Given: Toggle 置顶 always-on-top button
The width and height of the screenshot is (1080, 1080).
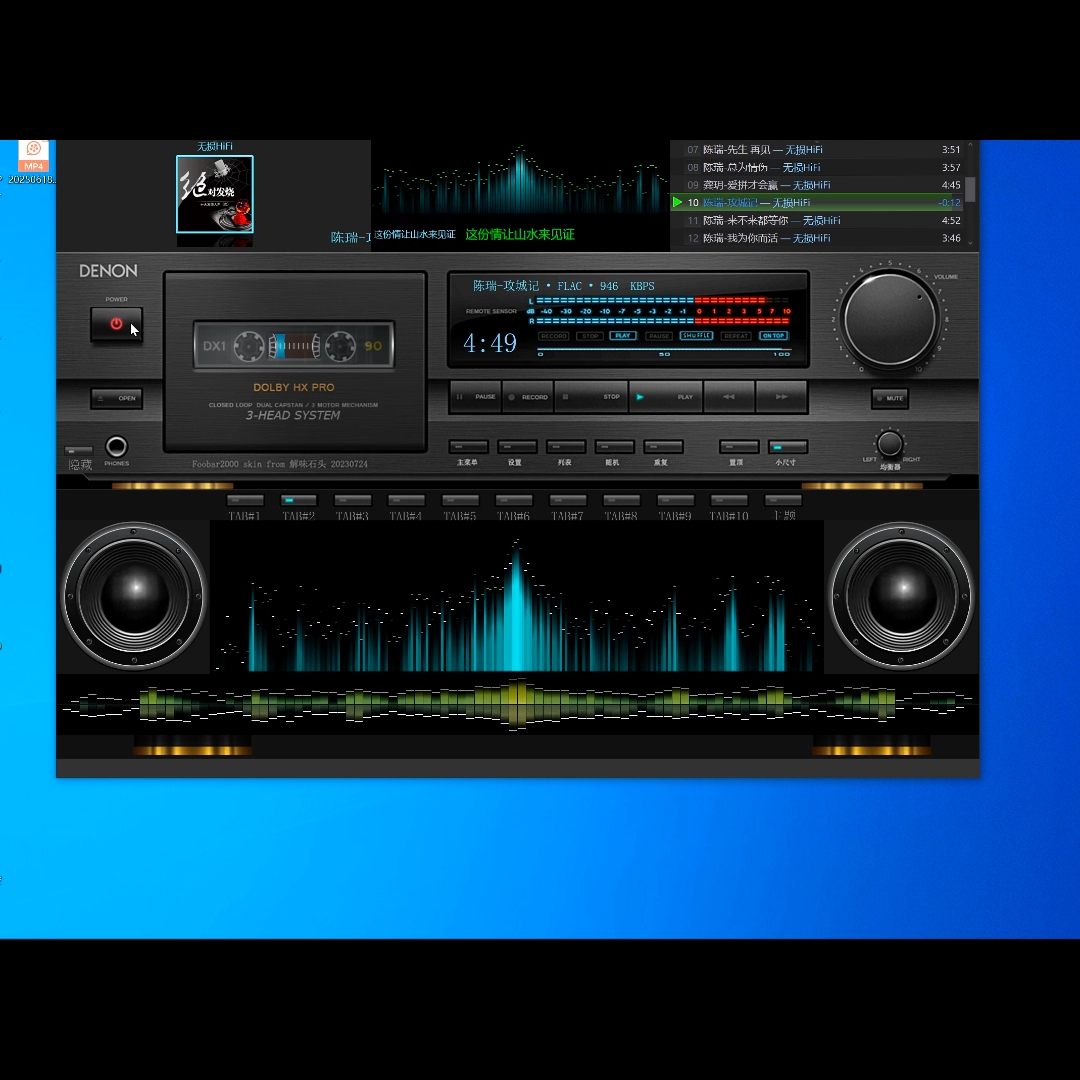Looking at the screenshot, I should (739, 447).
